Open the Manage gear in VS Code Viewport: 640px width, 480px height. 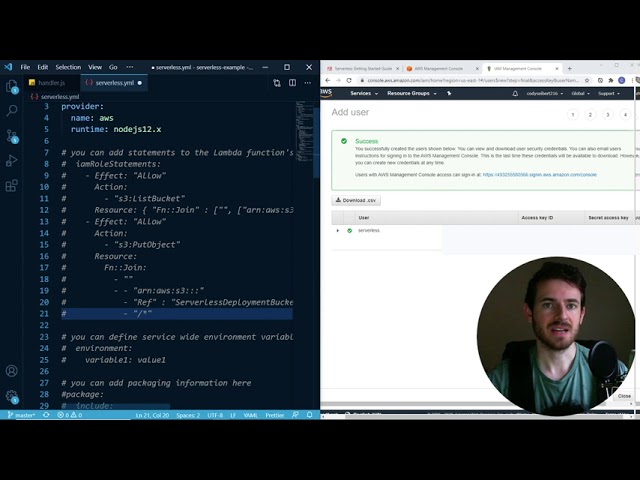coord(12,396)
